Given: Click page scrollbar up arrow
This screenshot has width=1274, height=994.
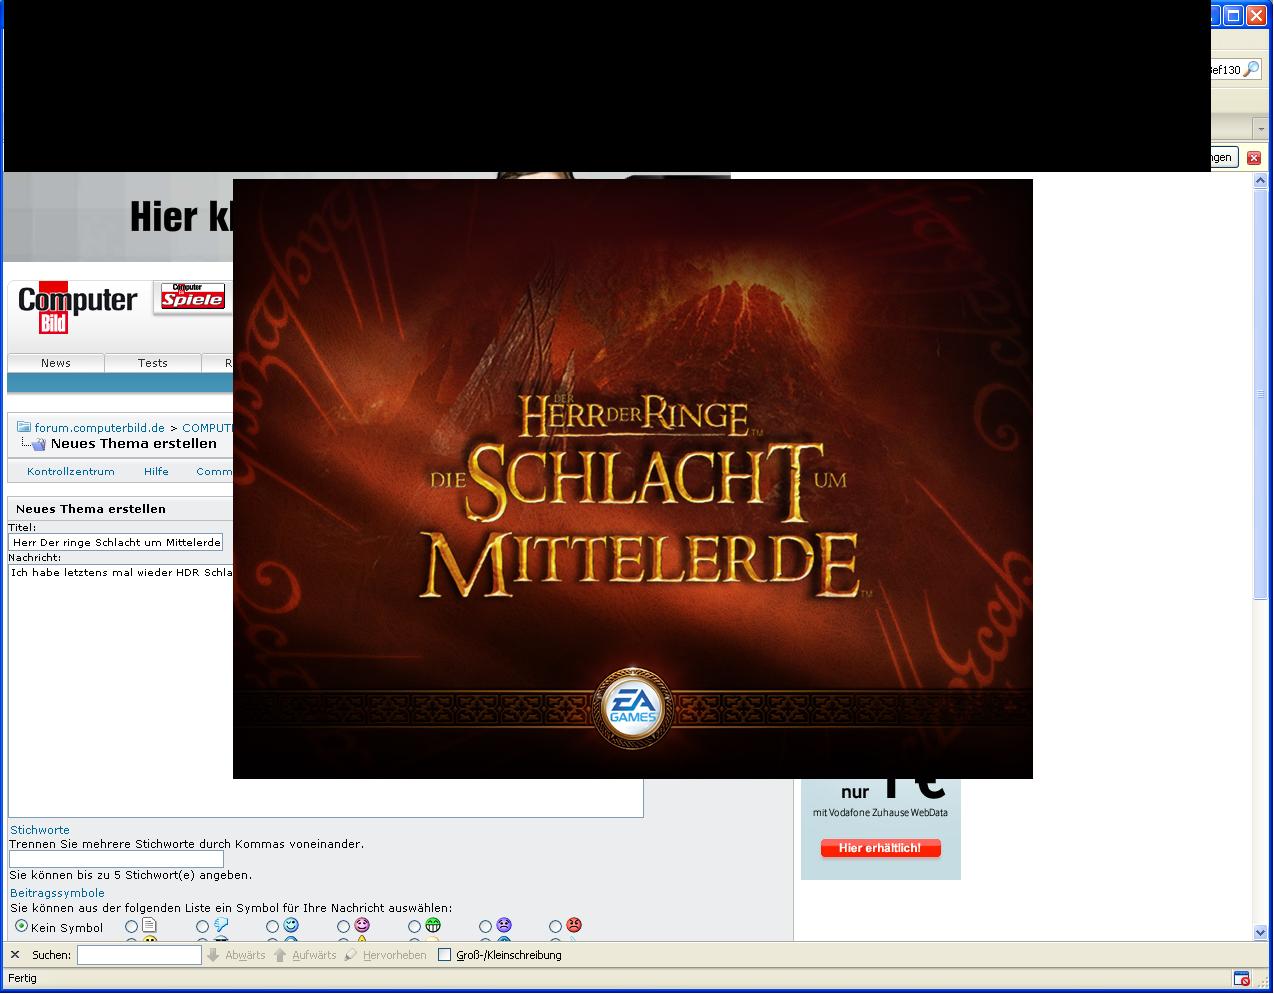Looking at the screenshot, I should pyautogui.click(x=1261, y=181).
